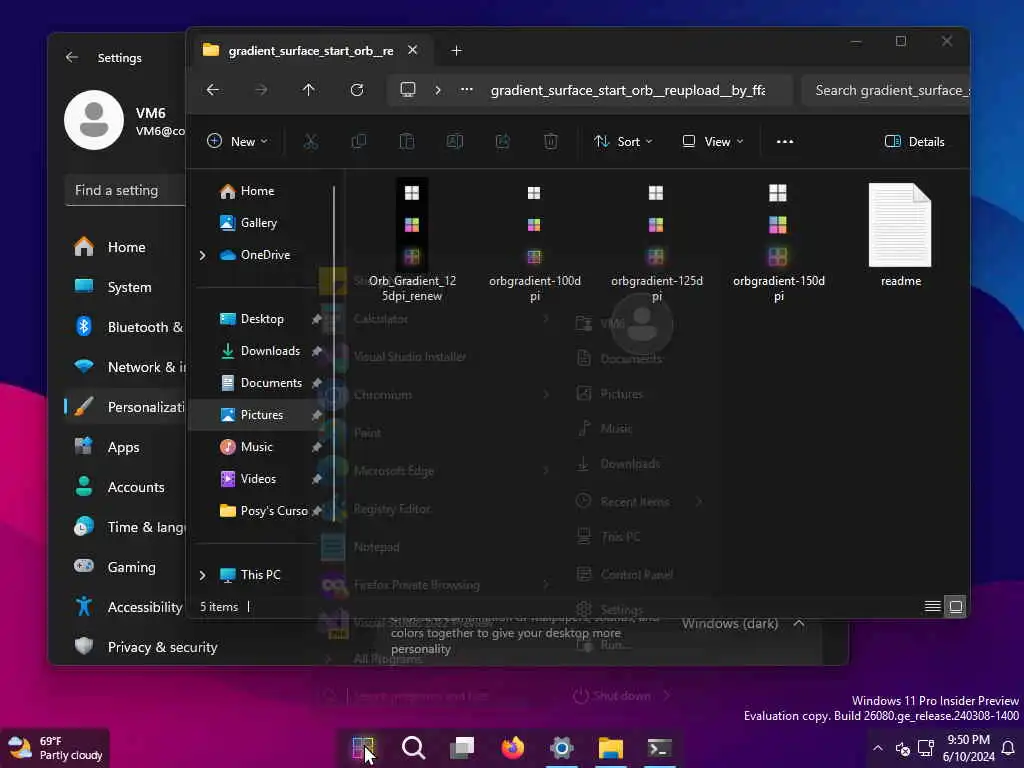The width and height of the screenshot is (1024, 768).
Task: Click the Start orb on the taskbar
Action: click(x=362, y=748)
